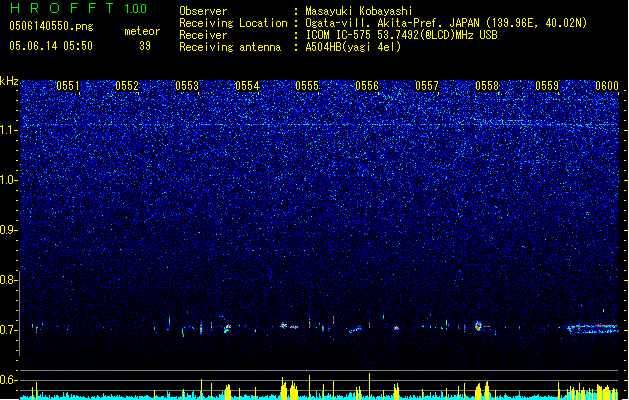This screenshot has width=629, height=400.
Task: Click the A504HB(yagi 4el) antenna text
Action: [353, 47]
